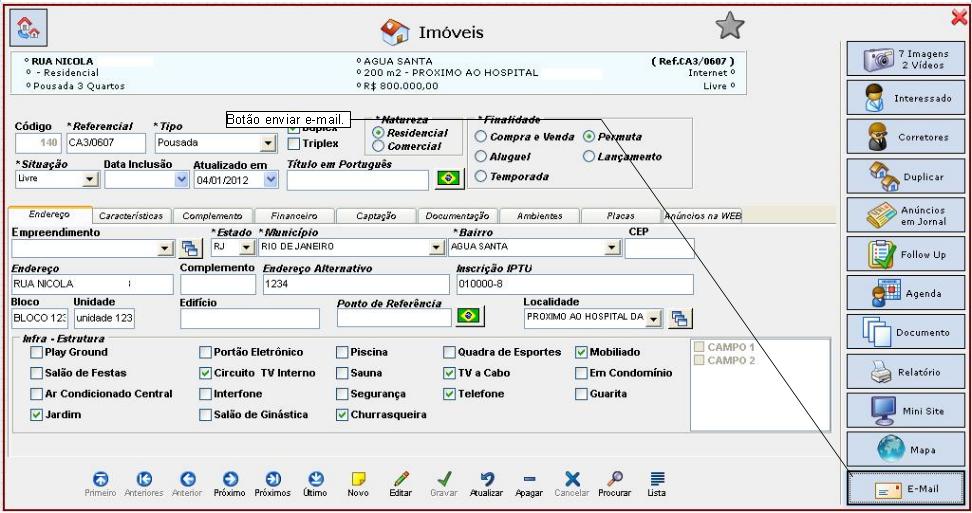The width and height of the screenshot is (972, 513).
Task: Expand the Município dropdown
Action: 436,246
